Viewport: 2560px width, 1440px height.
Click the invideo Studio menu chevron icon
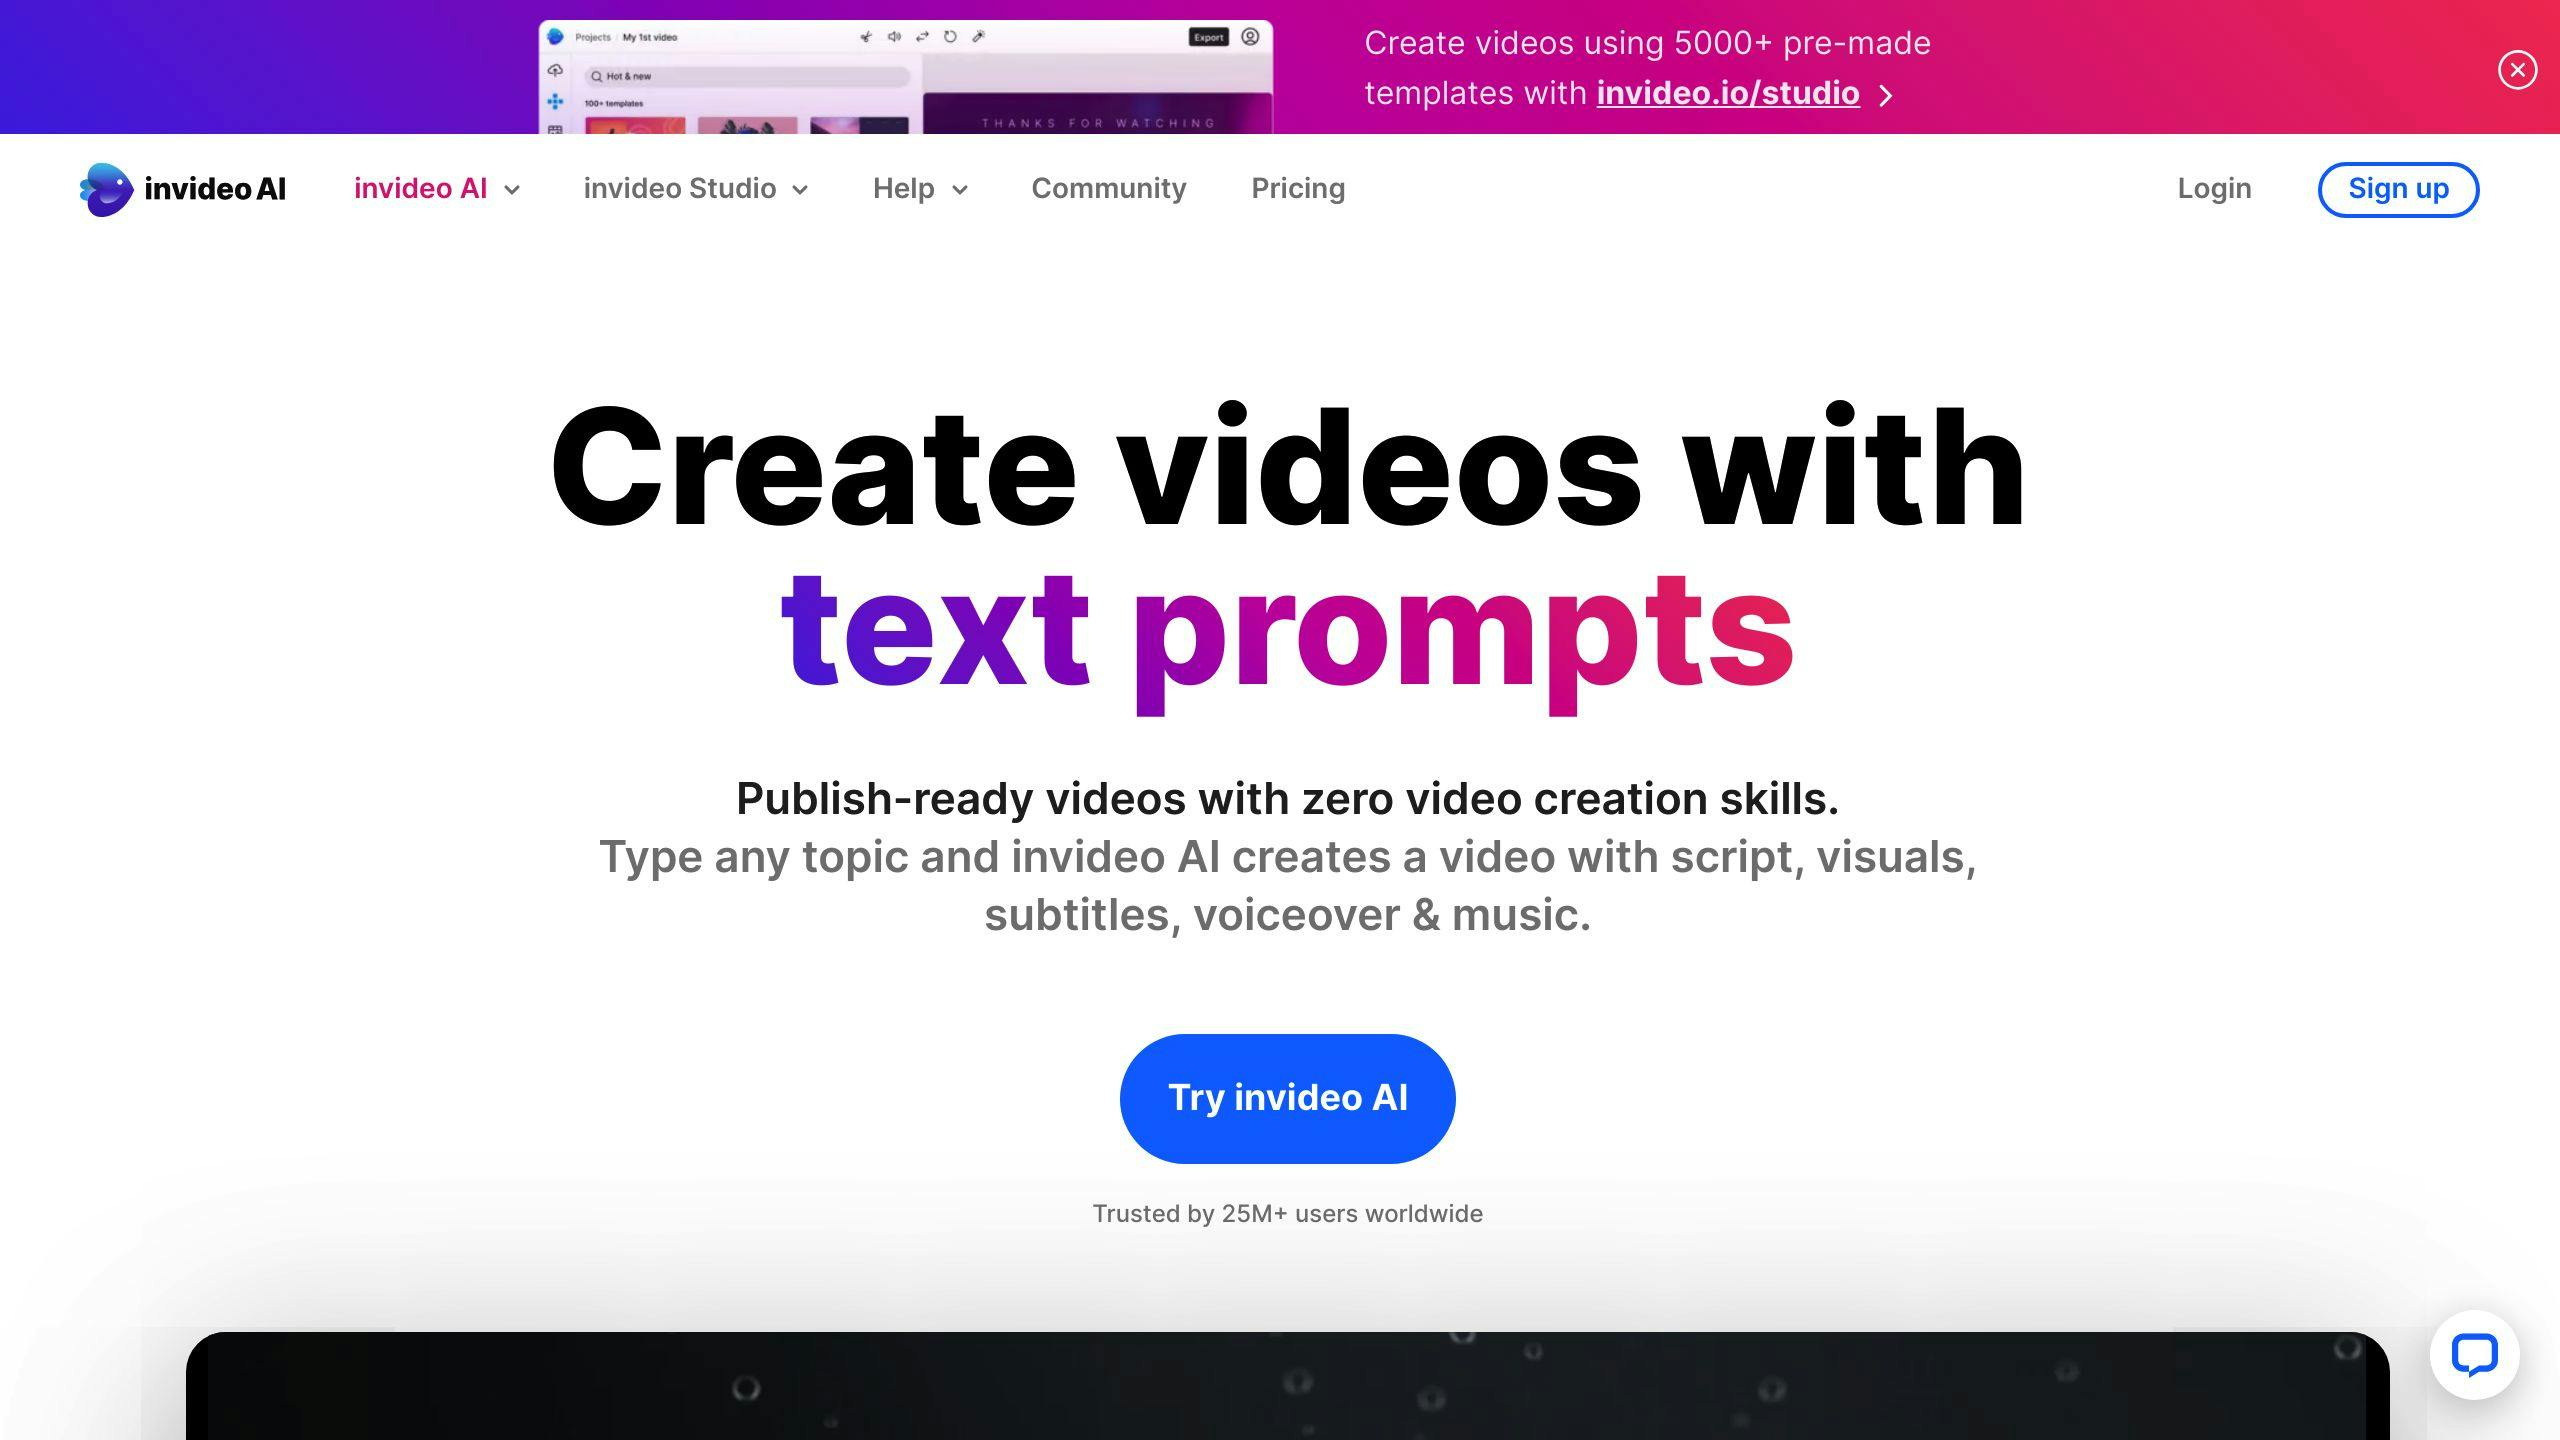(800, 190)
